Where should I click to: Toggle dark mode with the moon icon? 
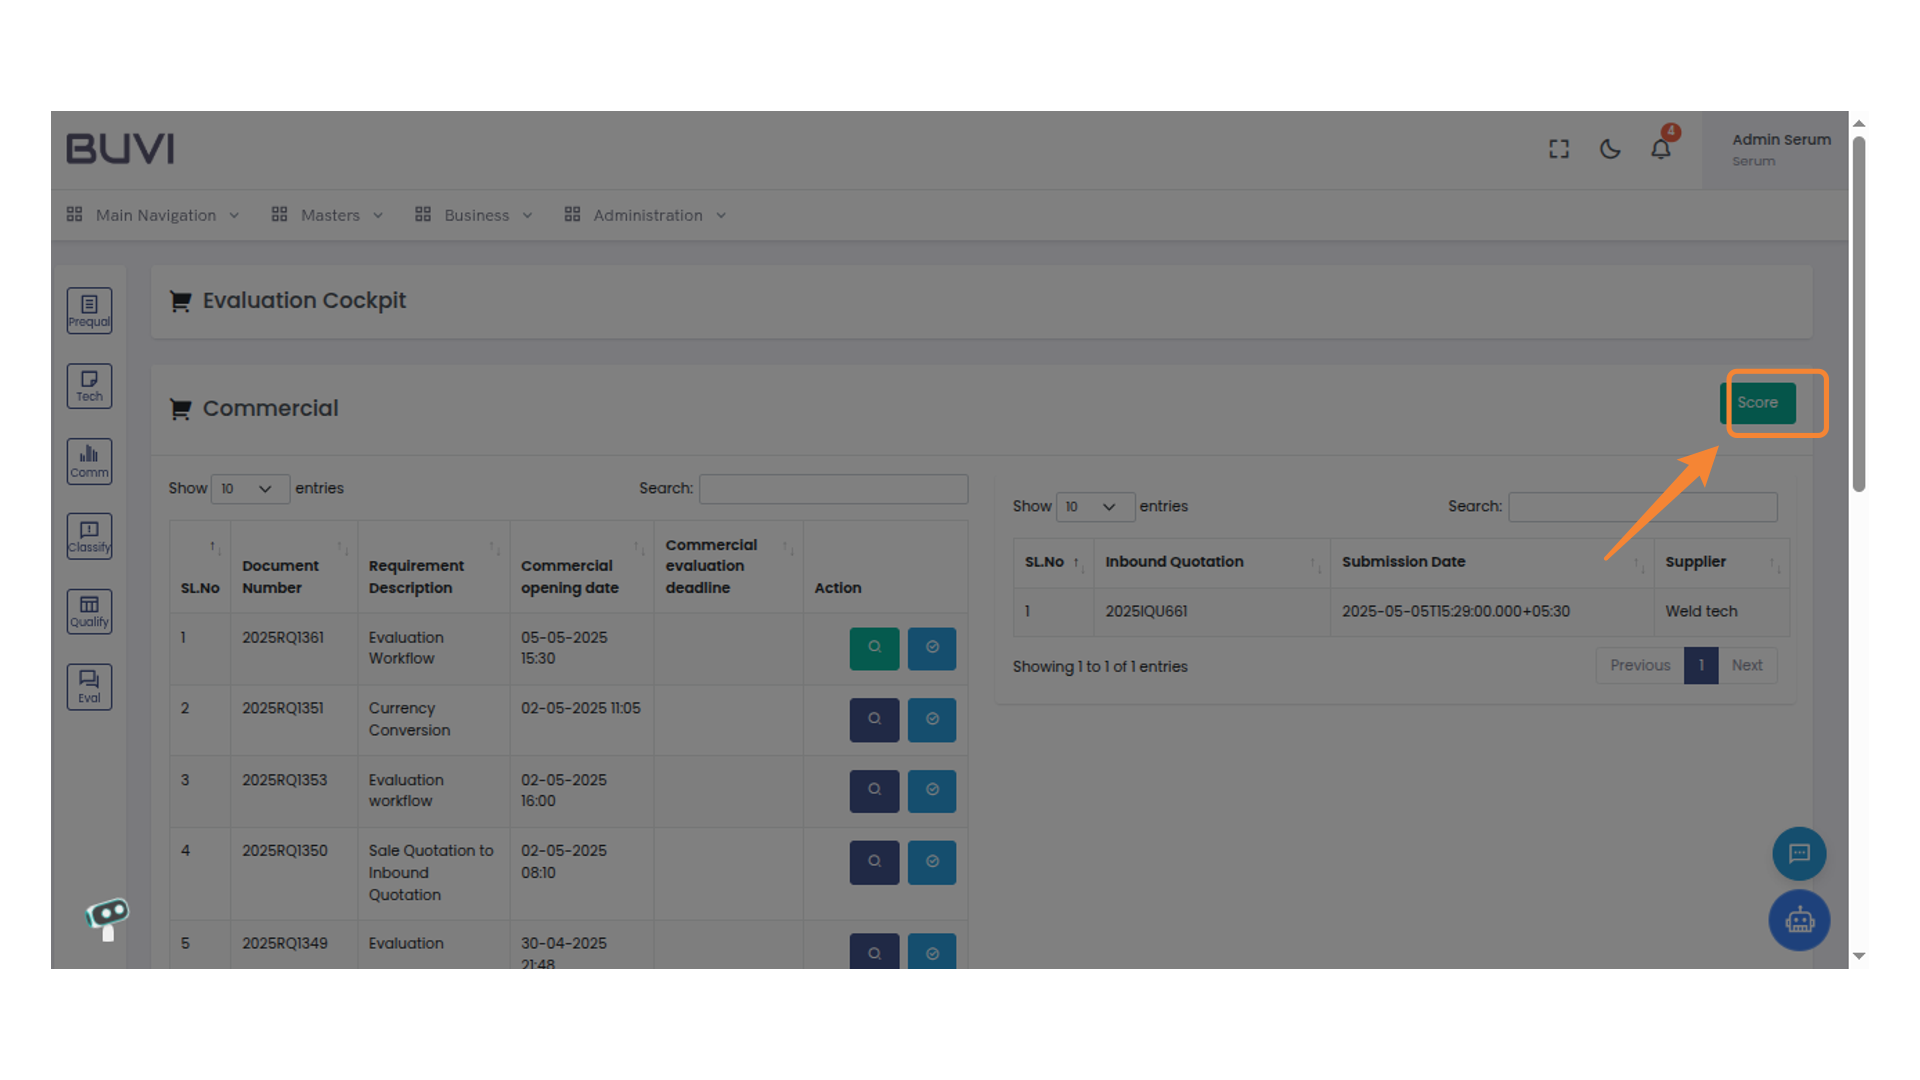tap(1610, 148)
